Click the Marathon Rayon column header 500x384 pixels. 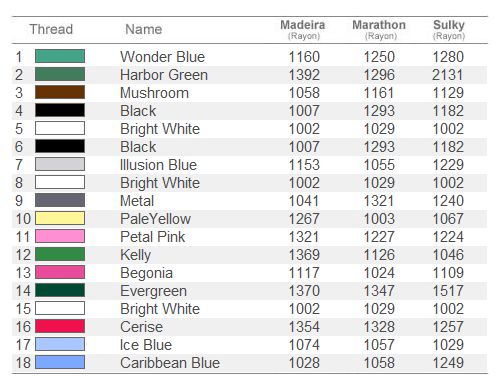(x=379, y=30)
